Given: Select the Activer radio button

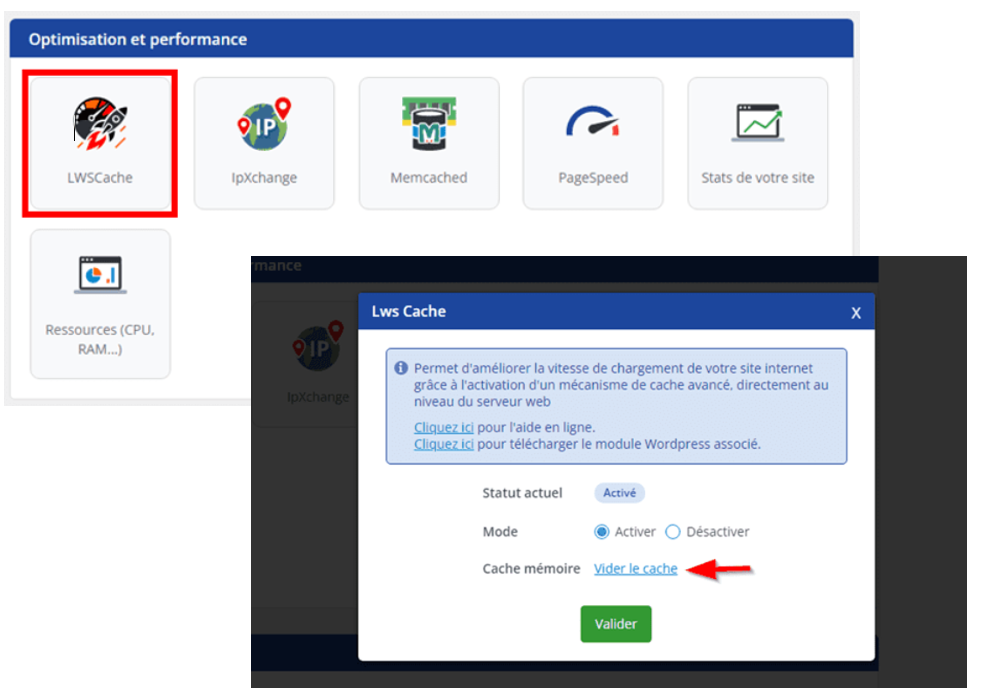Looking at the screenshot, I should tap(601, 532).
